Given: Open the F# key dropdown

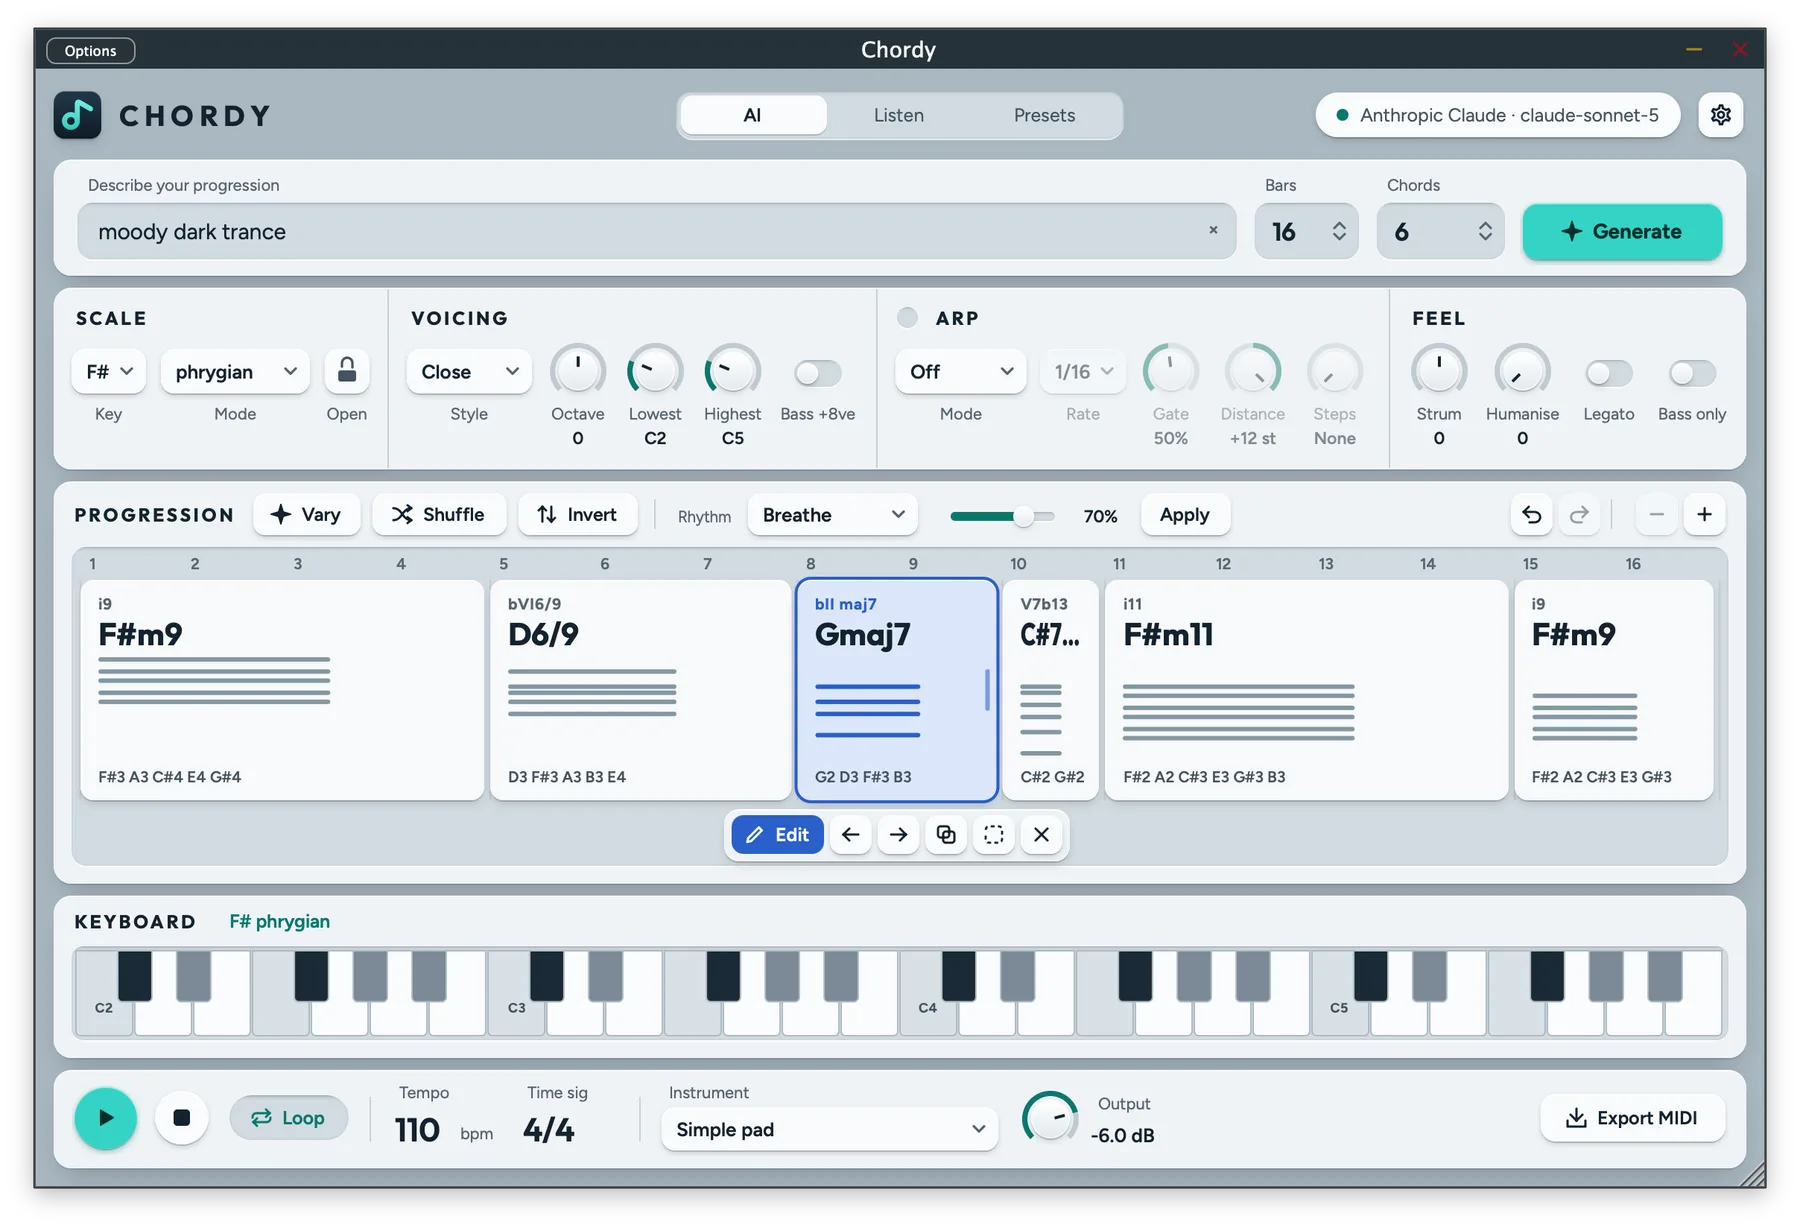Looking at the screenshot, I should (109, 371).
